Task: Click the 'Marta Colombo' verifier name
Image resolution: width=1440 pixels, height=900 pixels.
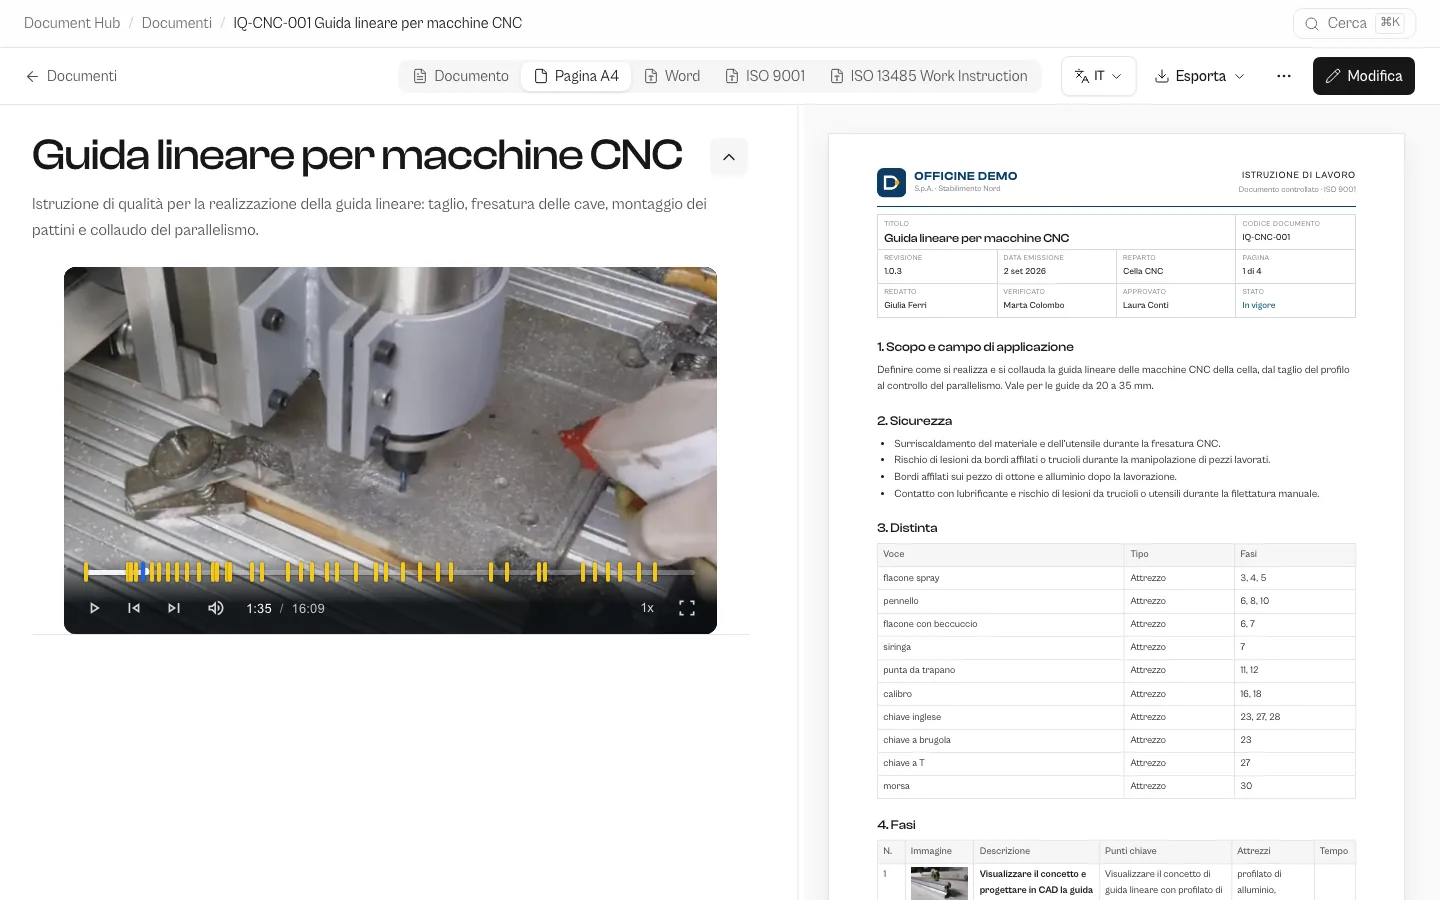Action: pyautogui.click(x=1034, y=305)
